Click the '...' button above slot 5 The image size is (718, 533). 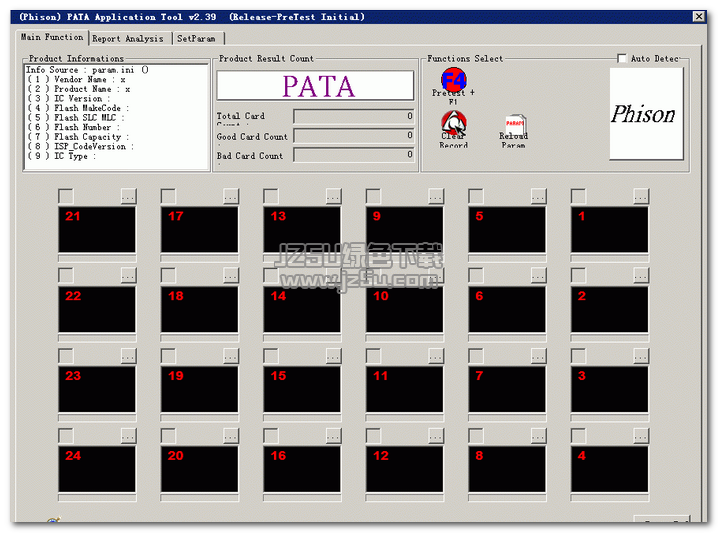click(539, 196)
